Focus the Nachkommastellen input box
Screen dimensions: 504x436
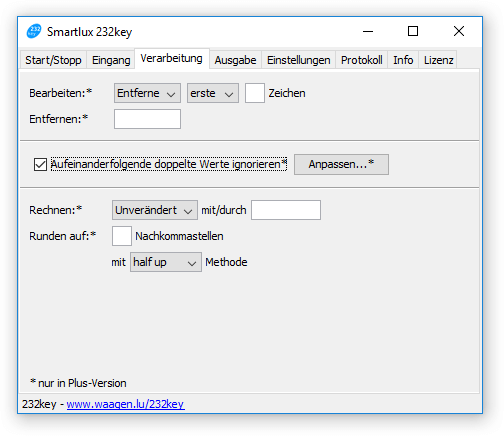click(122, 236)
